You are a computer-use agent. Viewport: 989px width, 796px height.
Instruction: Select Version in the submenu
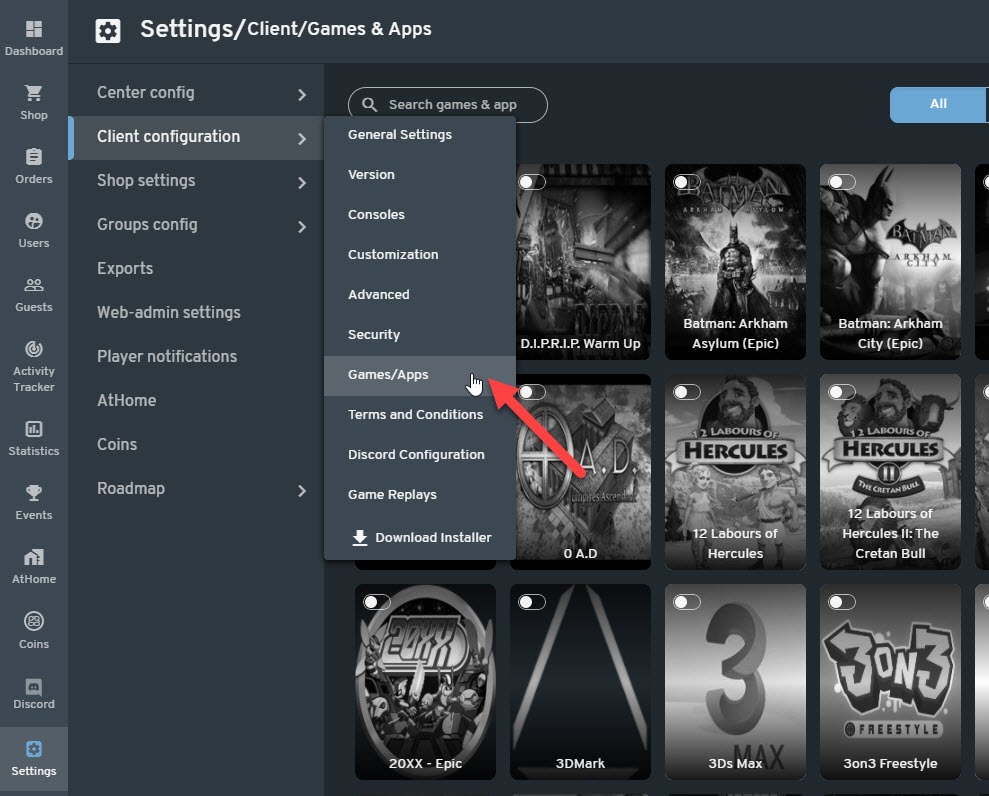click(419, 175)
